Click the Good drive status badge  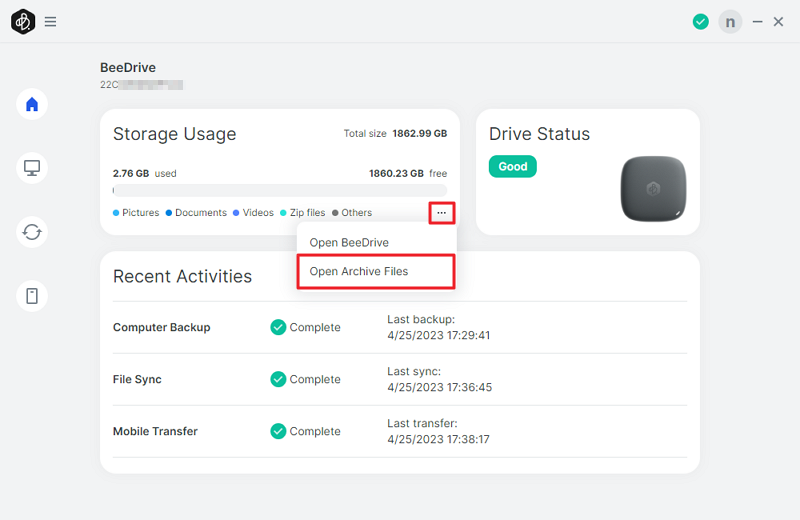[512, 166]
